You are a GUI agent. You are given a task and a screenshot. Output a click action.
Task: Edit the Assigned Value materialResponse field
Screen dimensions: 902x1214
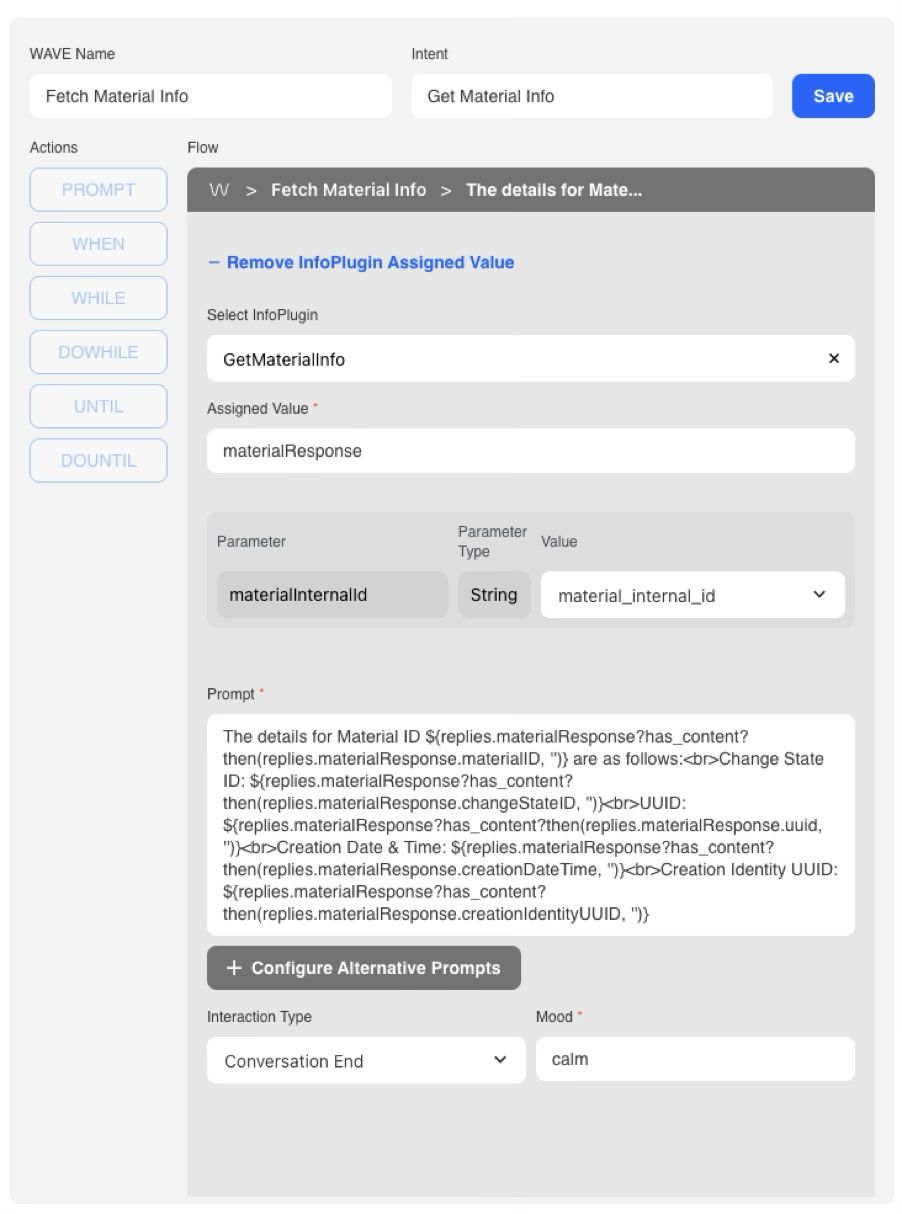(x=530, y=451)
